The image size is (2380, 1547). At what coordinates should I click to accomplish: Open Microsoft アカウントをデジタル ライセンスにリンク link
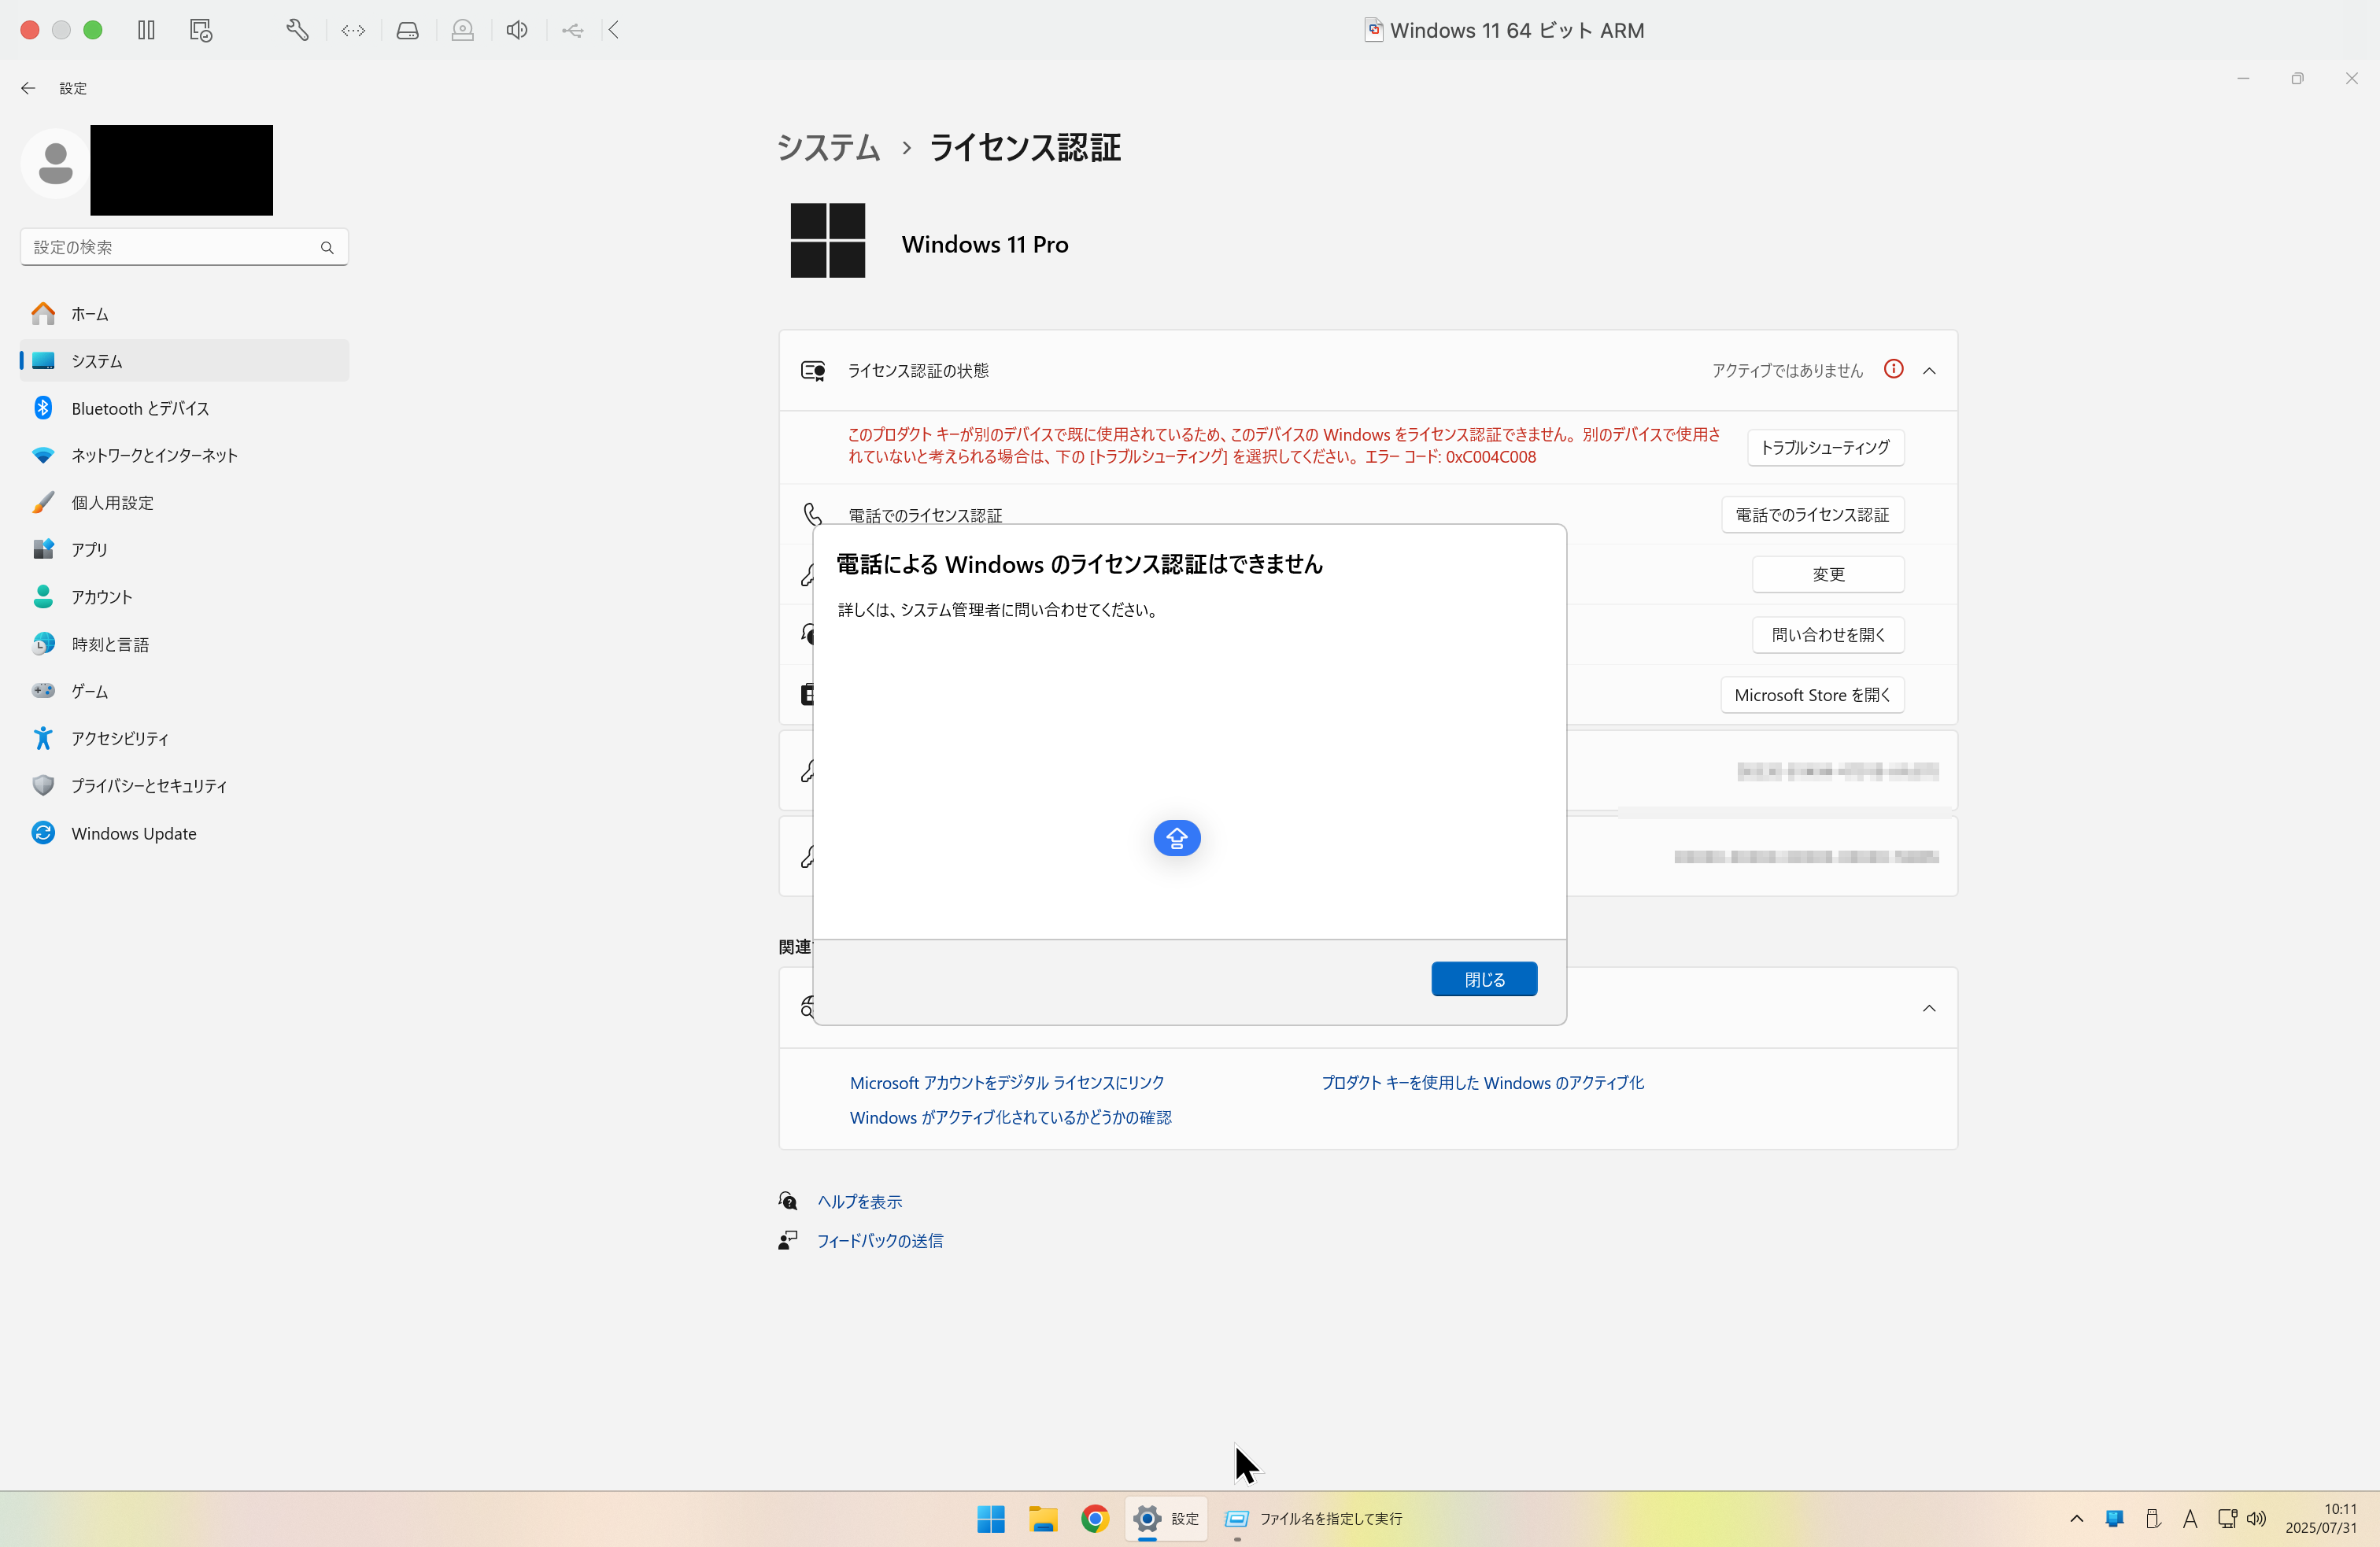point(1006,1082)
